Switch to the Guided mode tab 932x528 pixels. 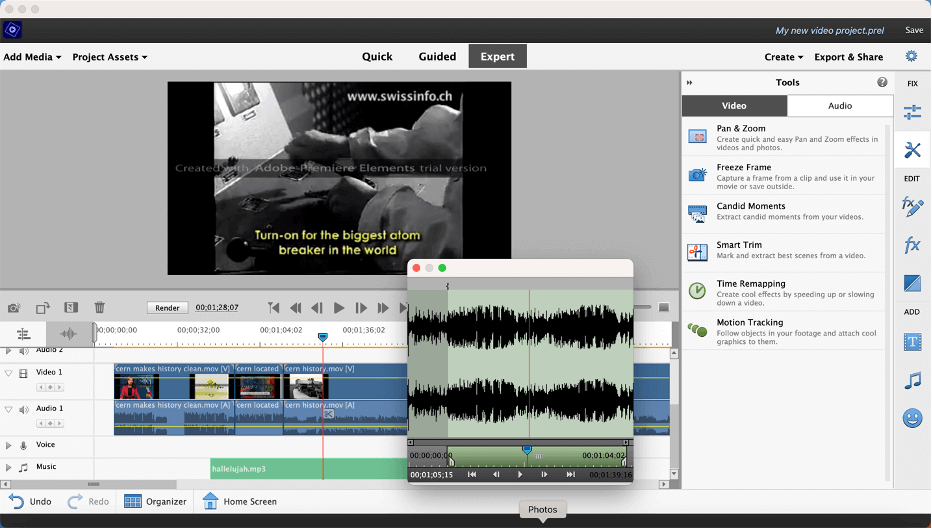437,57
